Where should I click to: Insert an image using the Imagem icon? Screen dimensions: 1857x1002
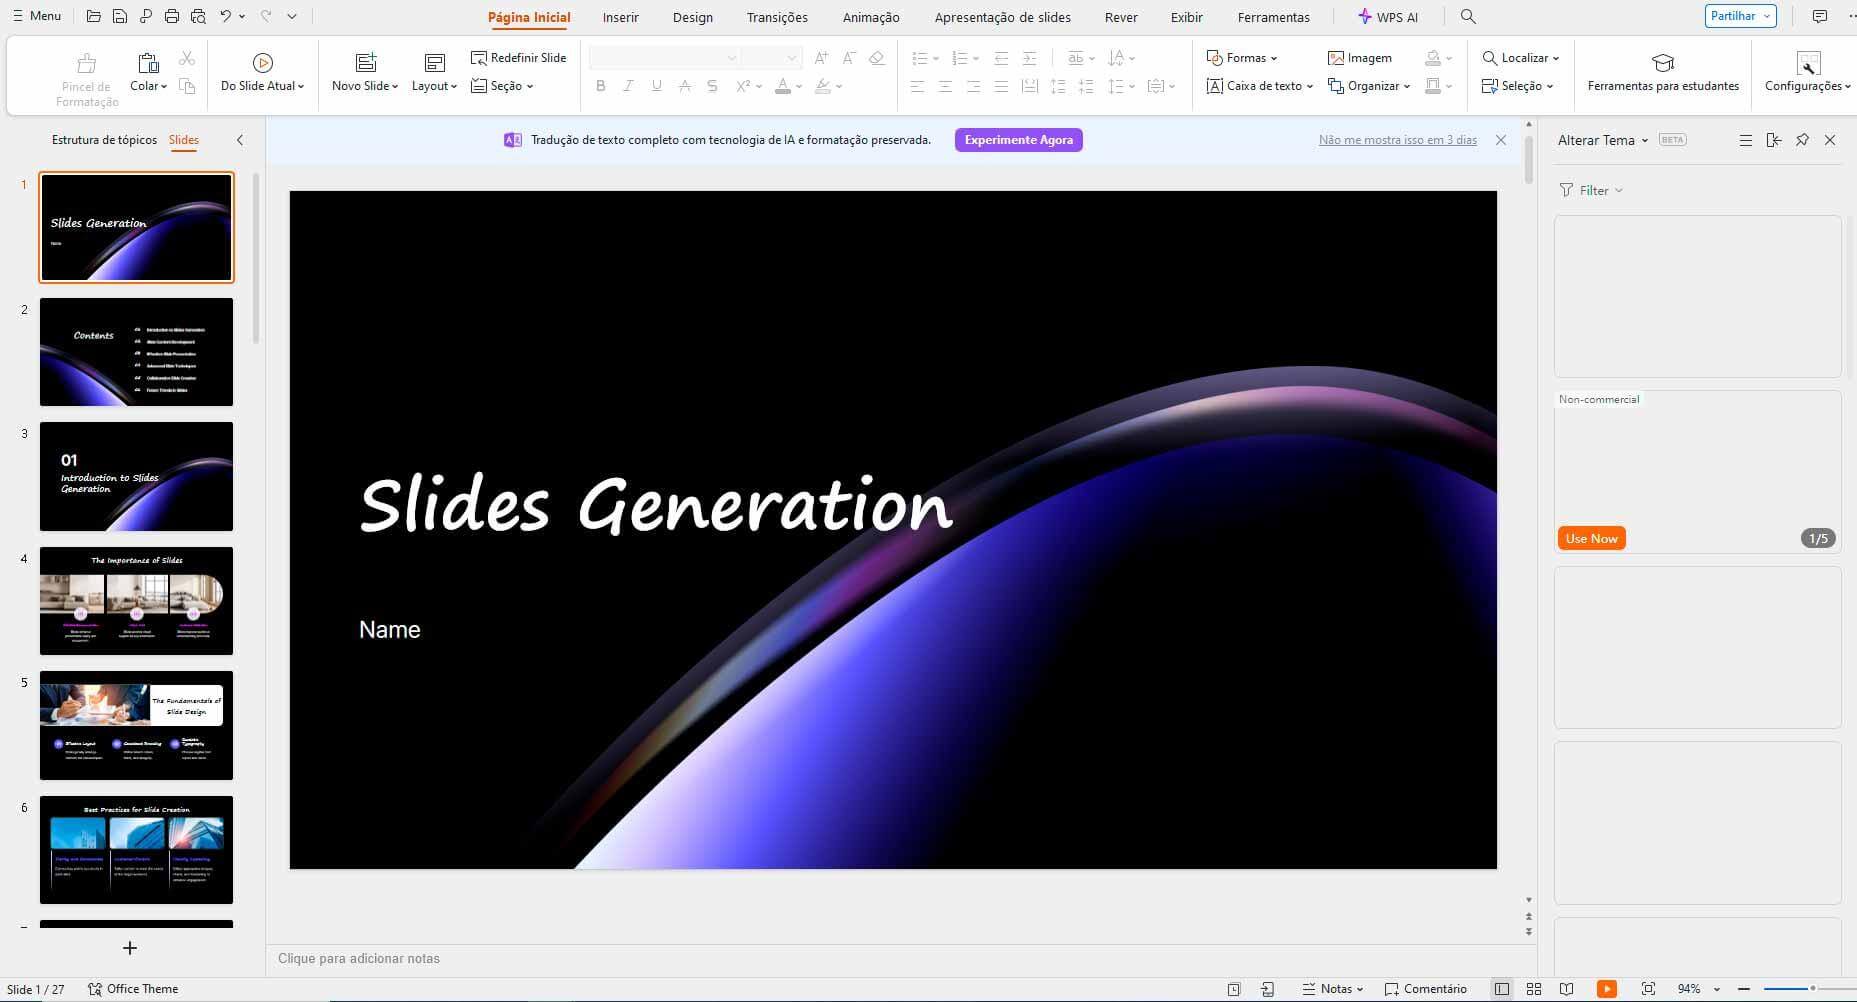point(1361,57)
